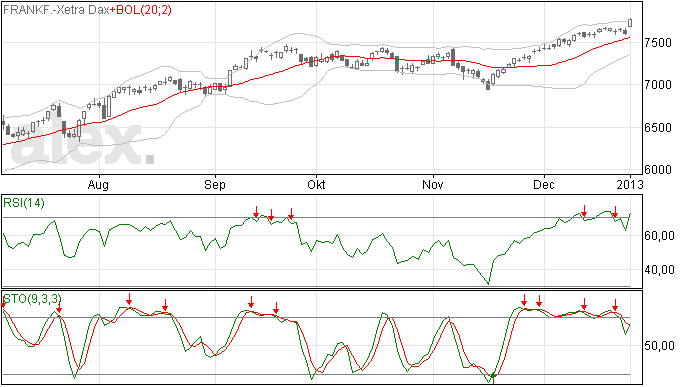Click the 50,00 stochastic axis value
Viewport: 690px width, 387px height.
(659, 346)
